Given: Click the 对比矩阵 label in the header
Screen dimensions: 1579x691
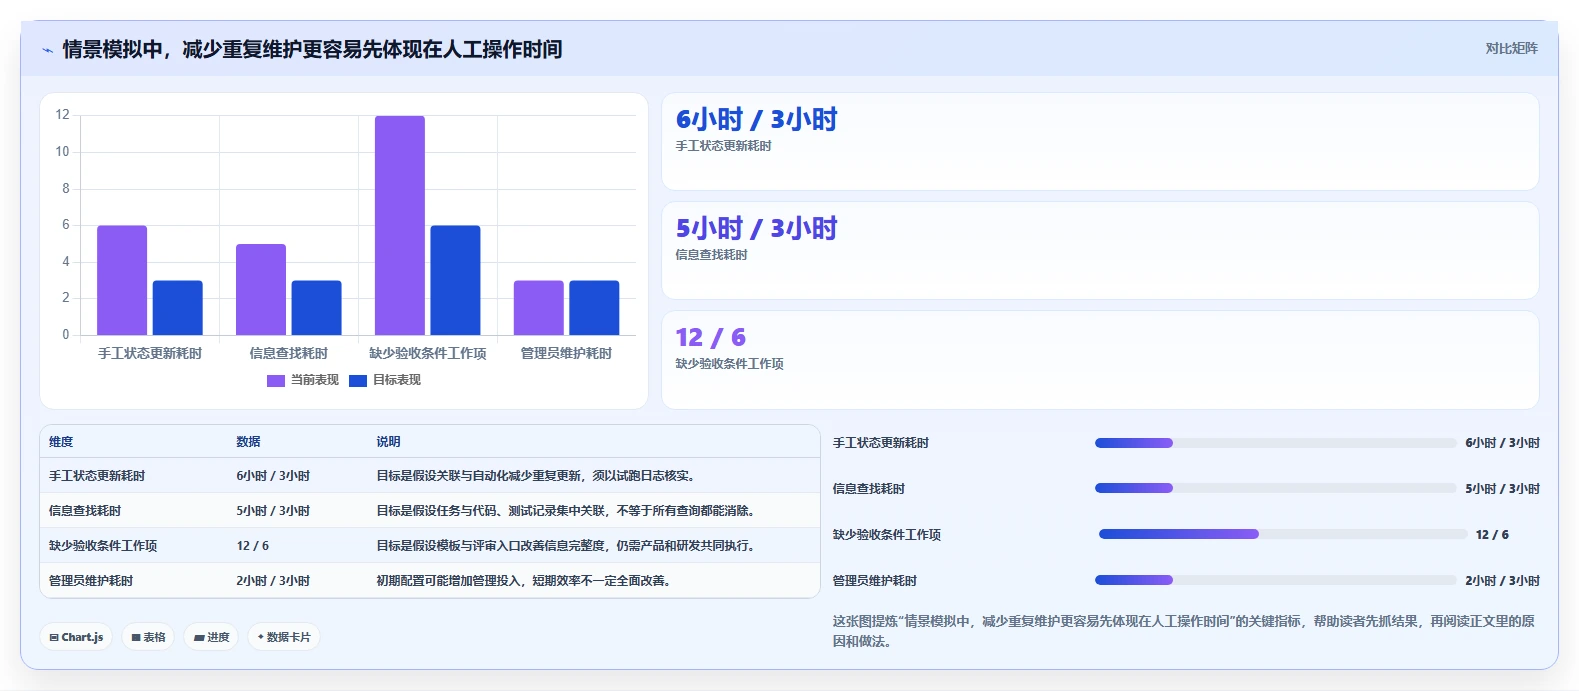Looking at the screenshot, I should pyautogui.click(x=1511, y=48).
